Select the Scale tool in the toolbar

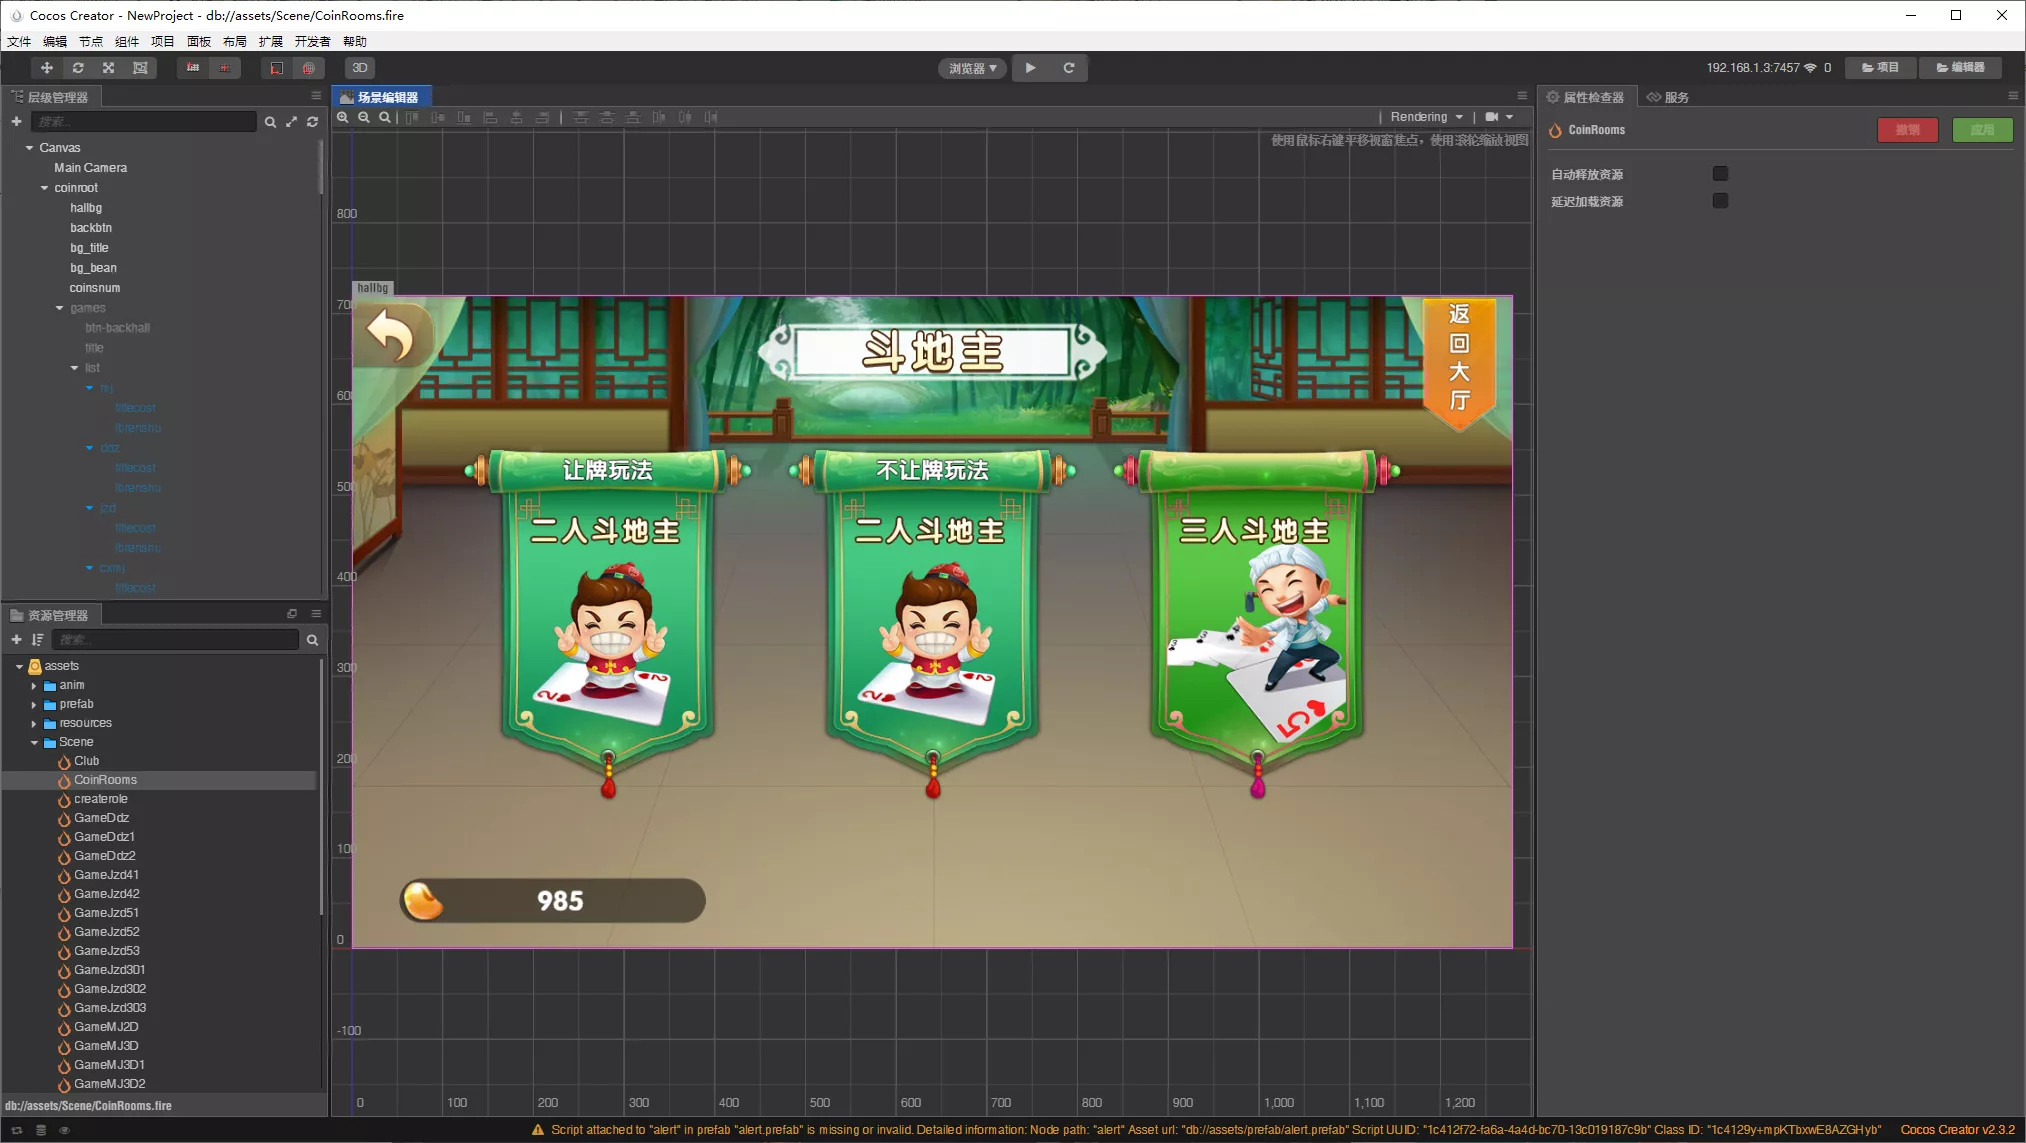(x=108, y=68)
